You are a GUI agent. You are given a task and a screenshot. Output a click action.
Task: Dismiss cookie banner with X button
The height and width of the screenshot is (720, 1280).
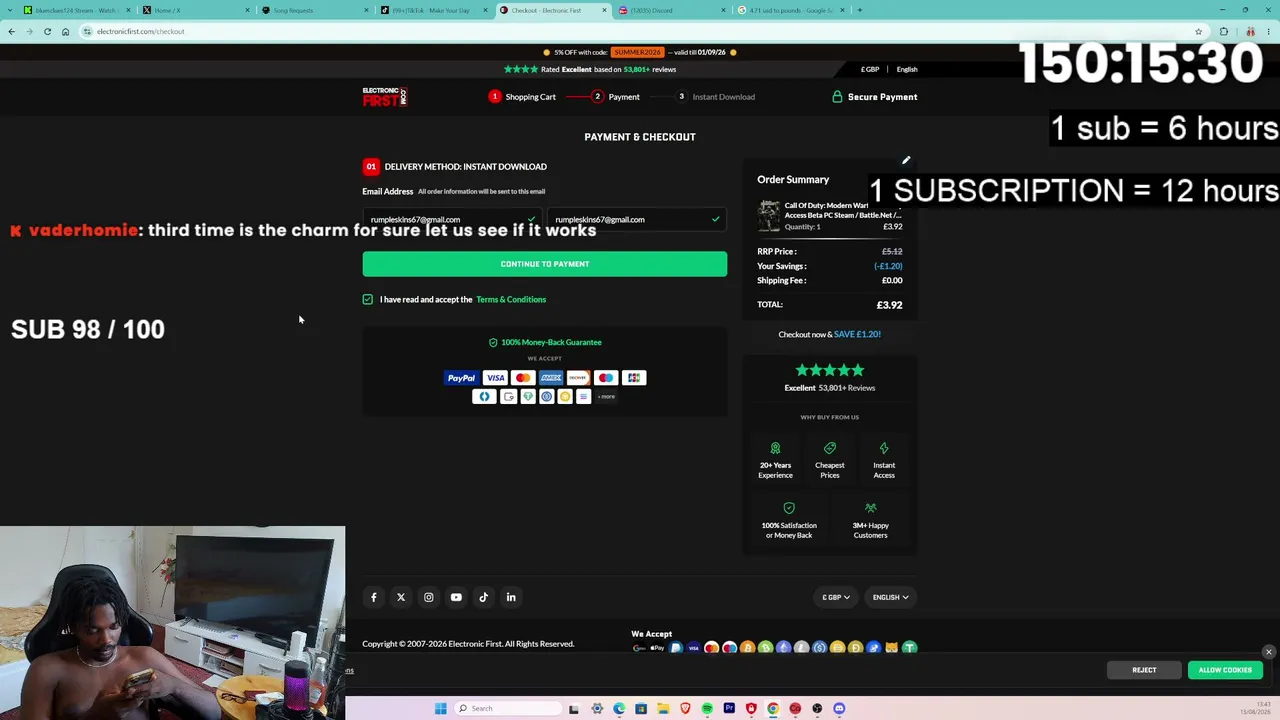[1269, 652]
